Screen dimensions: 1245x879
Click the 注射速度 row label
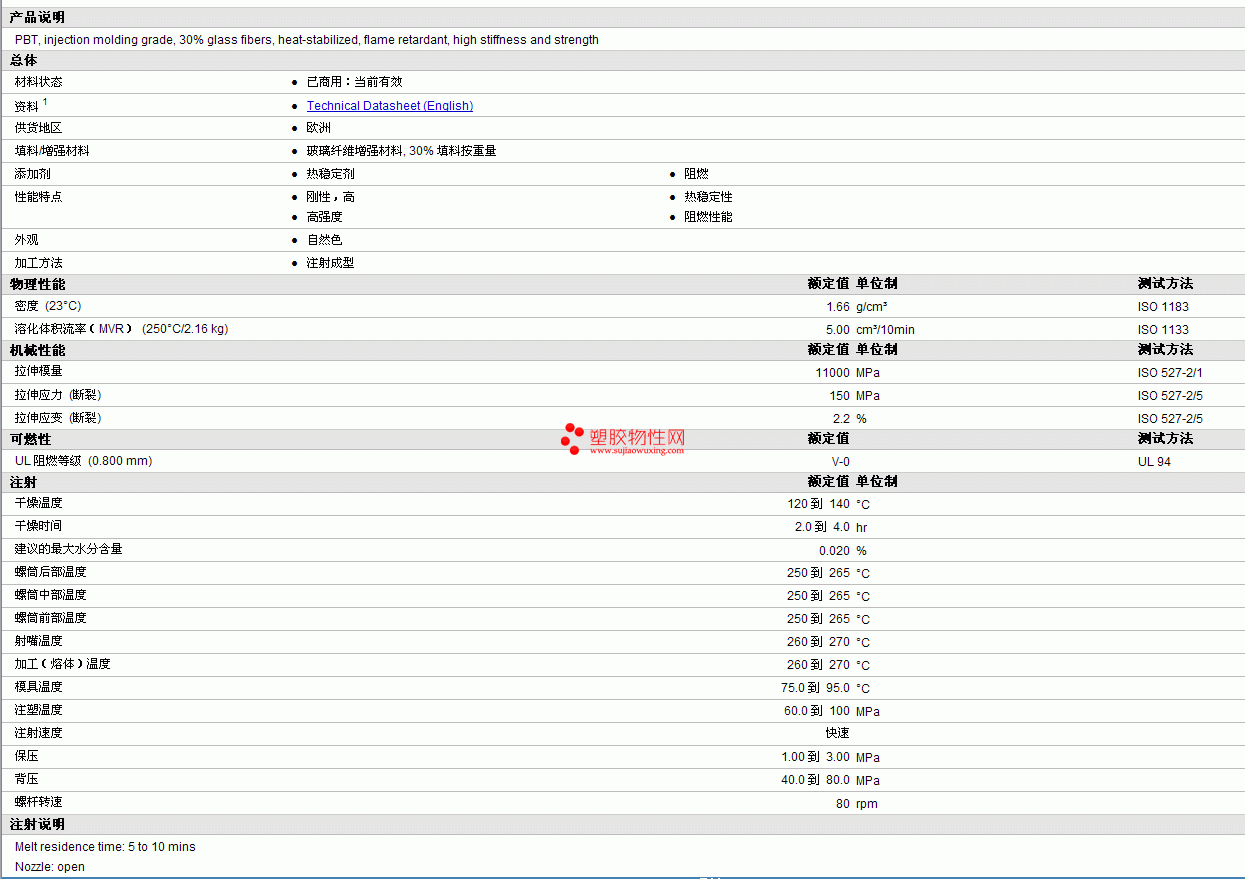[x=38, y=733]
